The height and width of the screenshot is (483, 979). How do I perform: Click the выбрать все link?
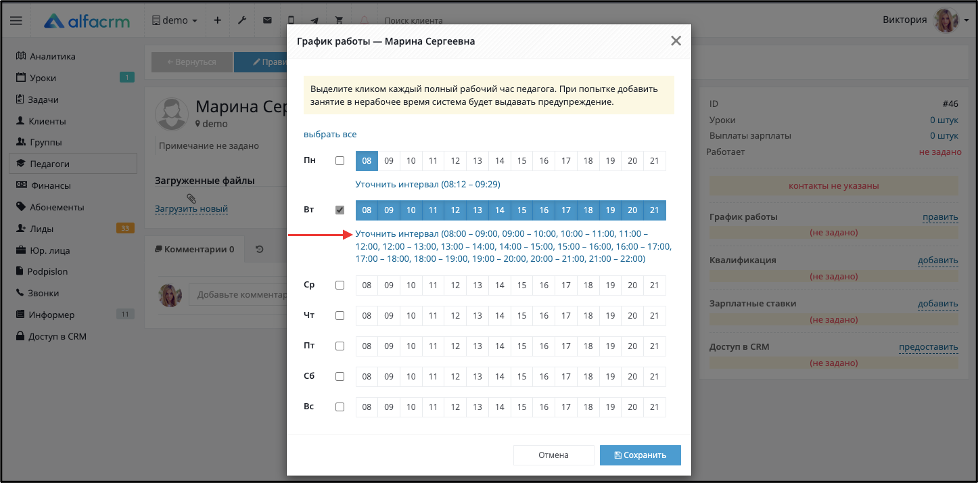point(330,134)
